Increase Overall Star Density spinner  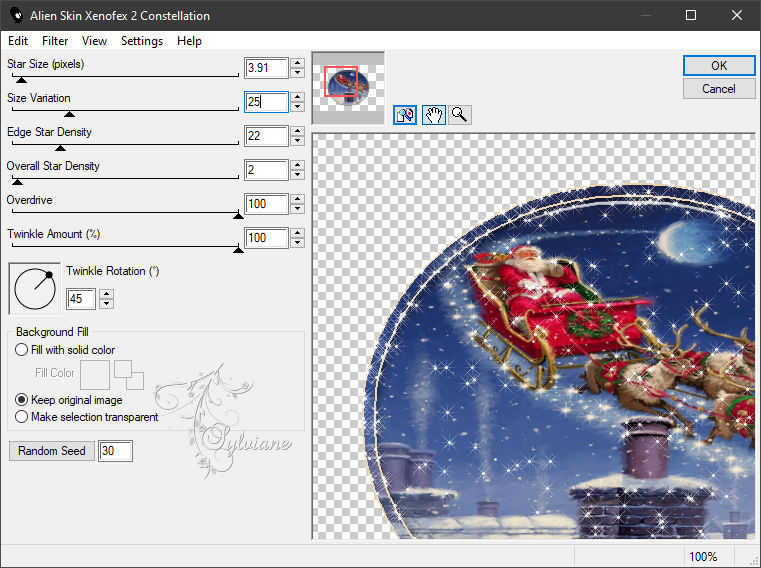tap(298, 165)
